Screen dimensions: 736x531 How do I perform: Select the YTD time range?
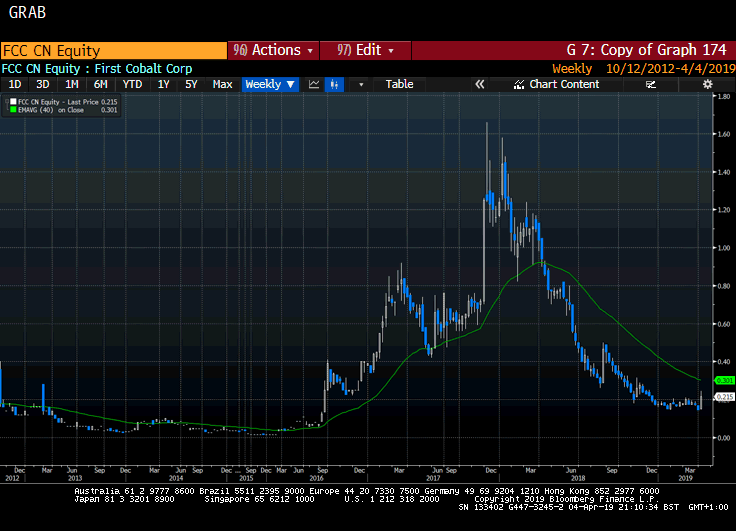pyautogui.click(x=132, y=85)
